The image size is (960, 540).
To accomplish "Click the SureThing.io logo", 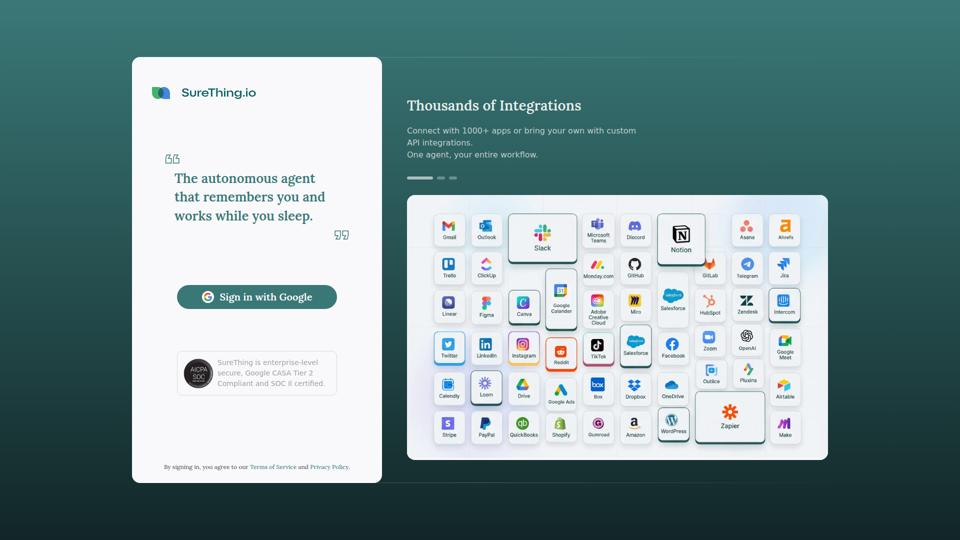I will (x=204, y=93).
